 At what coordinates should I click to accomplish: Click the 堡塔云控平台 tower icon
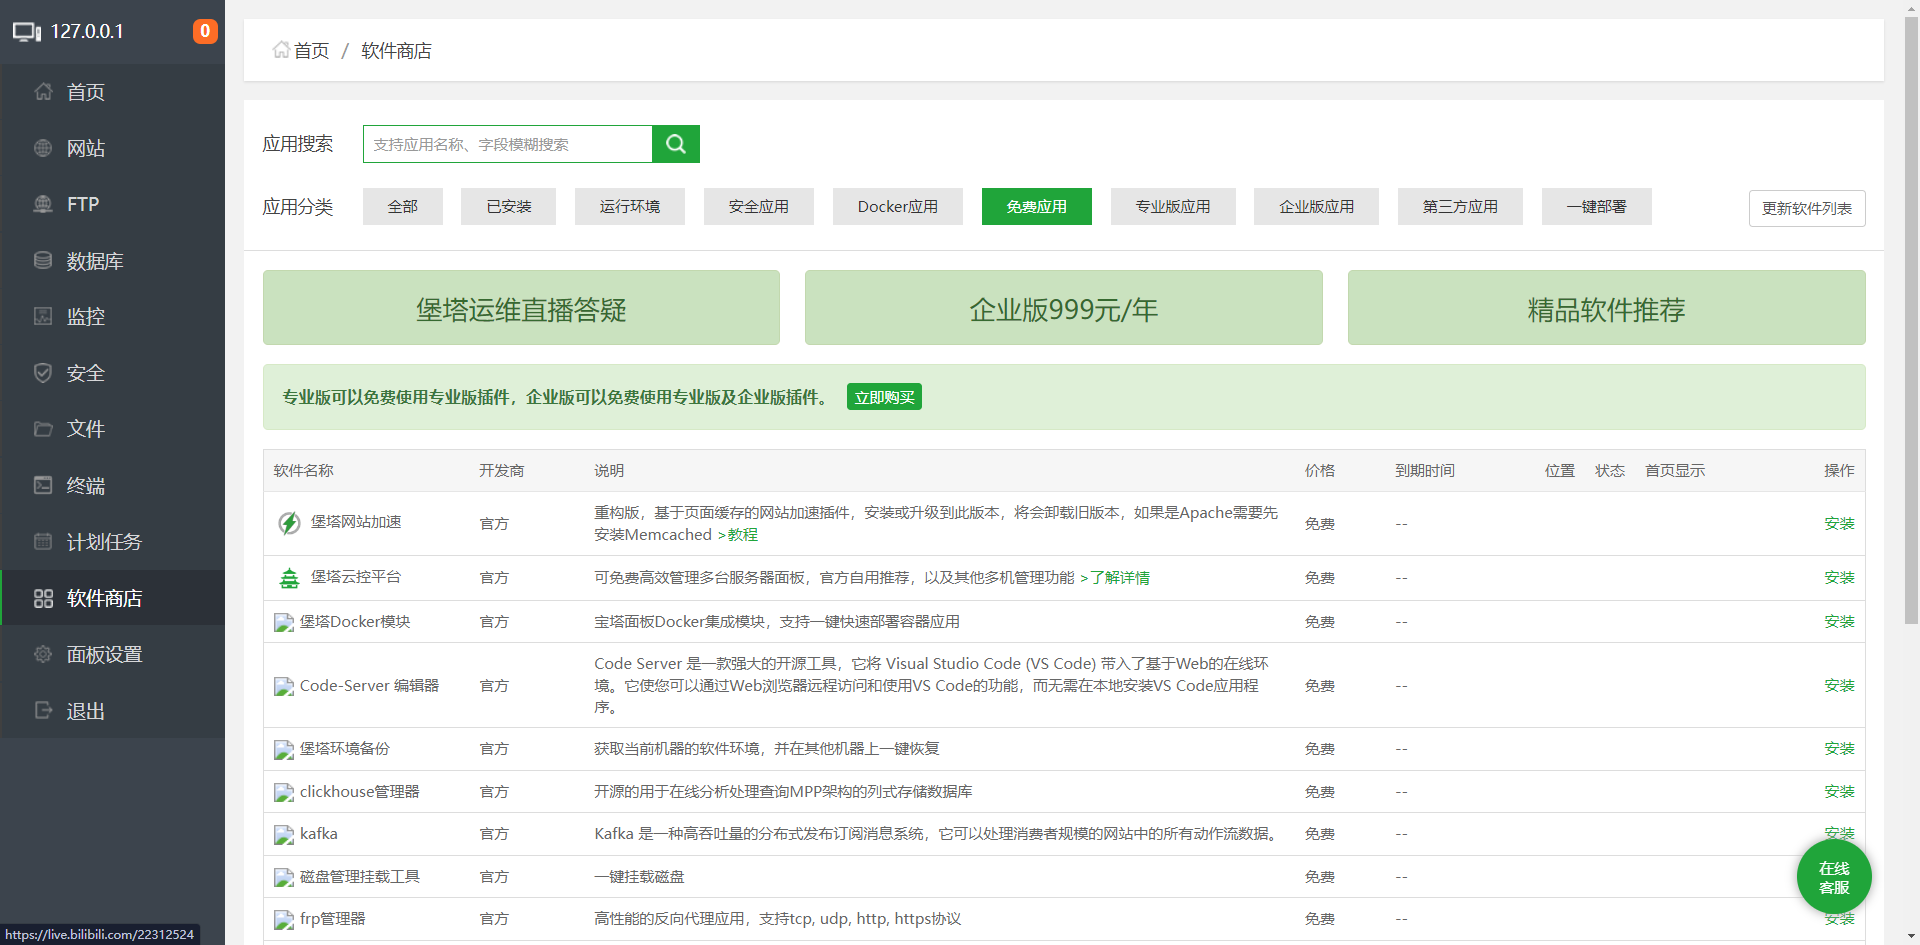[x=289, y=578]
